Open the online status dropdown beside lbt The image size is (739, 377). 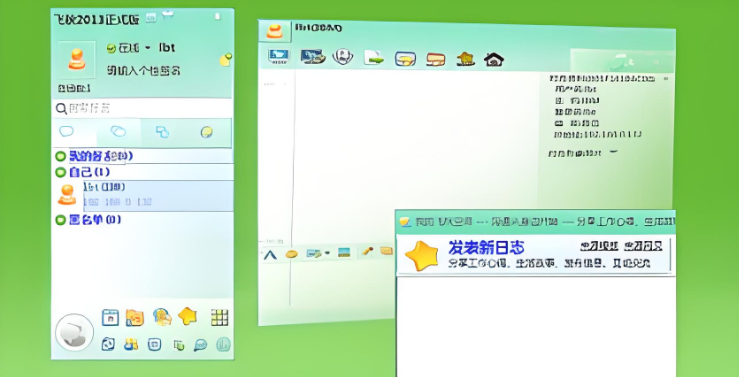(x=148, y=48)
